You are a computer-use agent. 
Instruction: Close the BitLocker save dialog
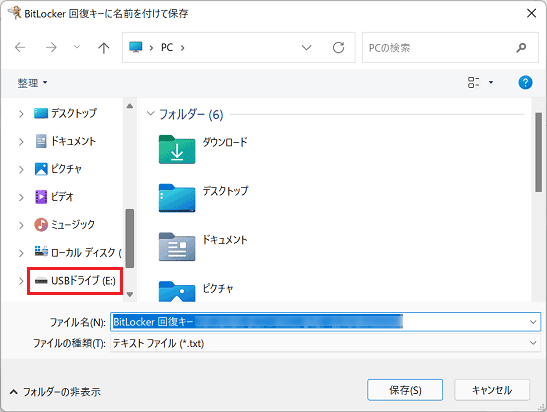(x=531, y=13)
